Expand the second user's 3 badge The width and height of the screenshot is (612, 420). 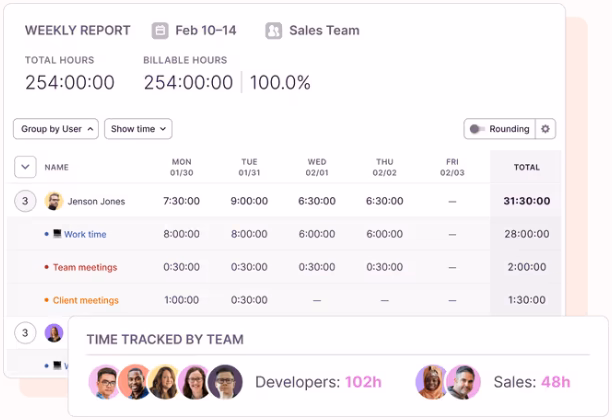(x=25, y=332)
